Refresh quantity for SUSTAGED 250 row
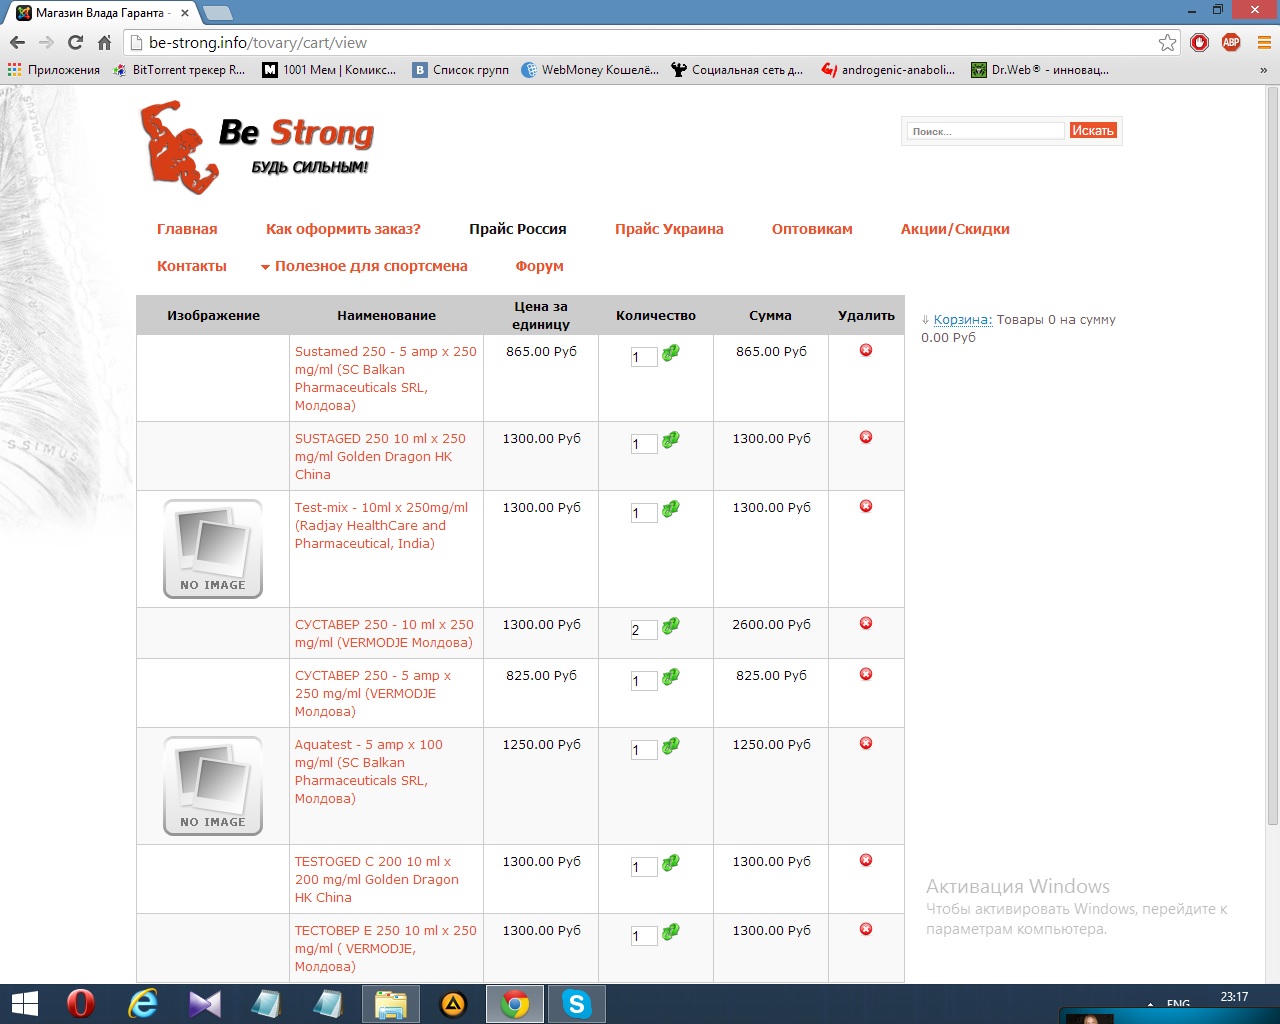The image size is (1280, 1024). tap(671, 439)
